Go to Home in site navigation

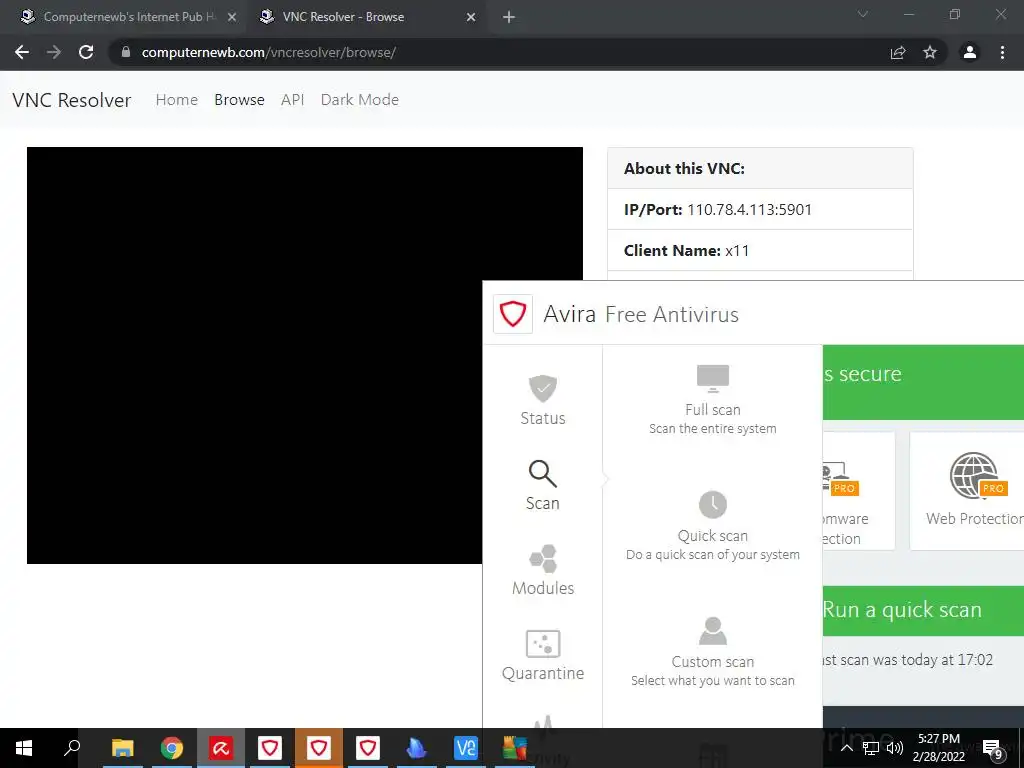(x=176, y=100)
